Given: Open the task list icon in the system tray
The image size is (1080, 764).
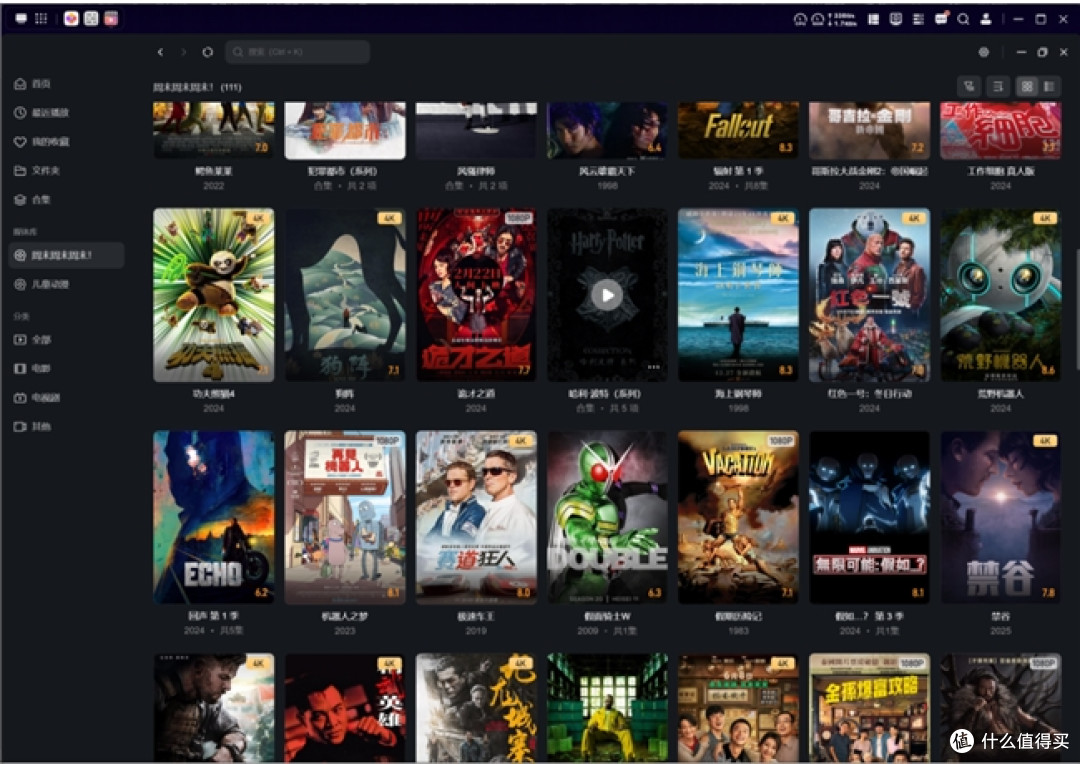Looking at the screenshot, I should pyautogui.click(x=918, y=19).
